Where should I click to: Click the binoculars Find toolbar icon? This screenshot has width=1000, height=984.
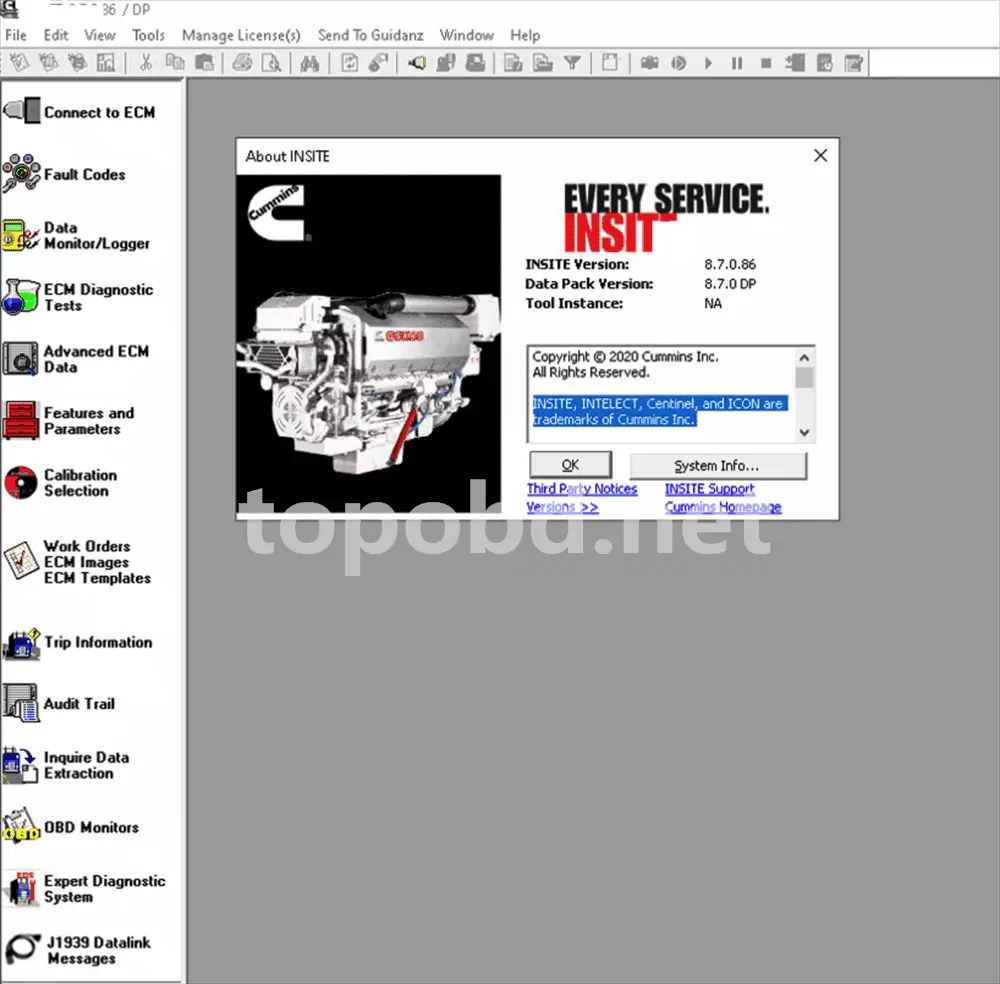pyautogui.click(x=309, y=63)
